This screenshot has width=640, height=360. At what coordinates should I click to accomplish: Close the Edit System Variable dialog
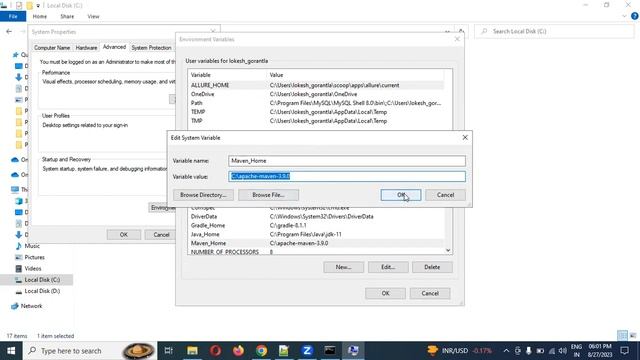click(465, 138)
